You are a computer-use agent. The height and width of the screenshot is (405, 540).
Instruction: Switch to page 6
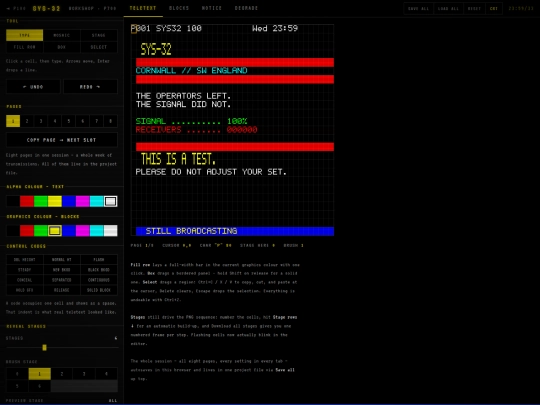(x=83, y=121)
